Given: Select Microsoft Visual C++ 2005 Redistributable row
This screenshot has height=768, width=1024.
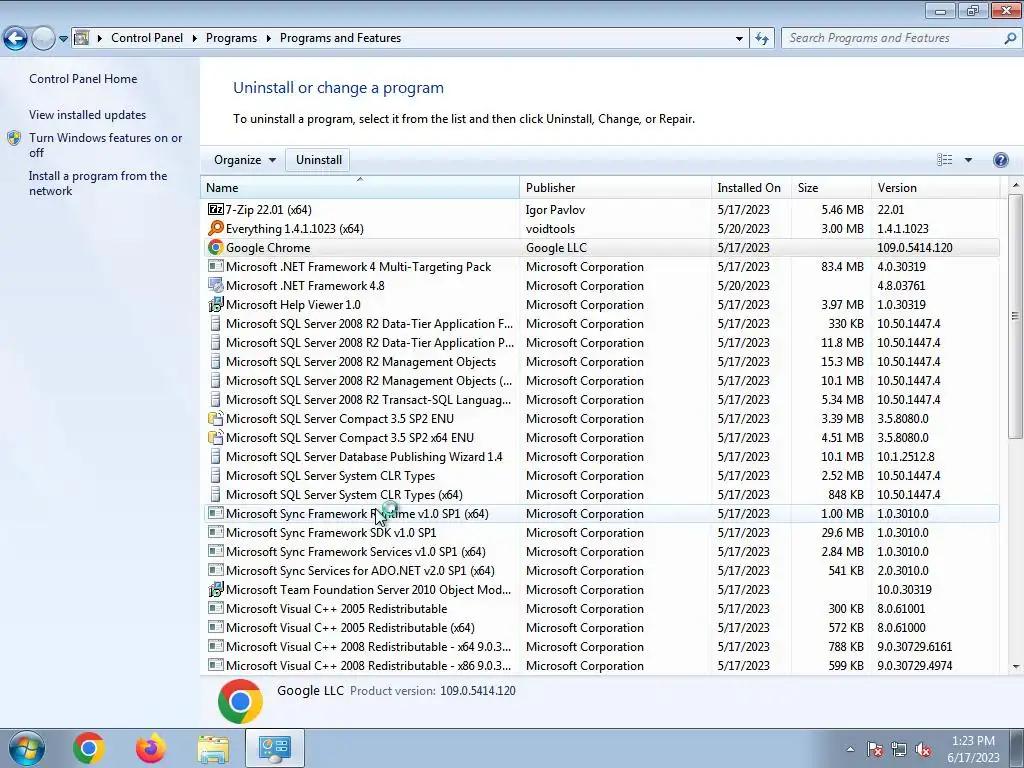Looking at the screenshot, I should pos(601,609).
